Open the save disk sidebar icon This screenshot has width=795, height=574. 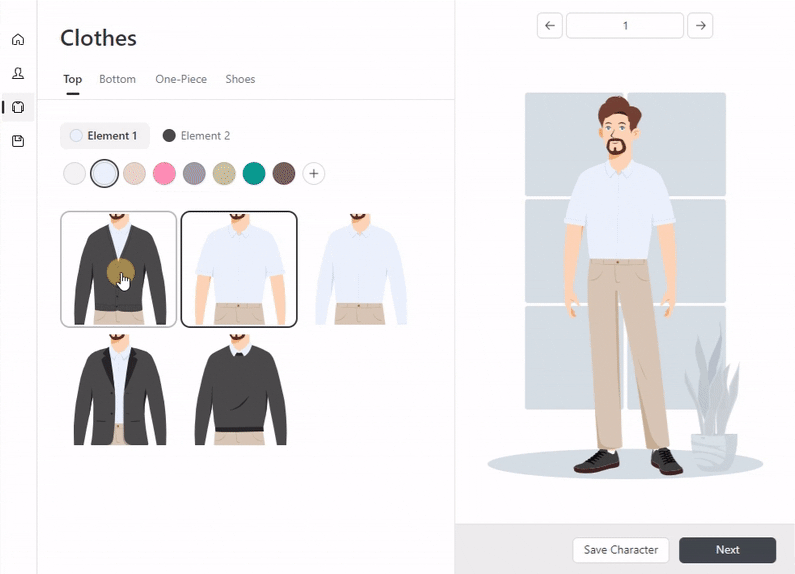tap(18, 141)
